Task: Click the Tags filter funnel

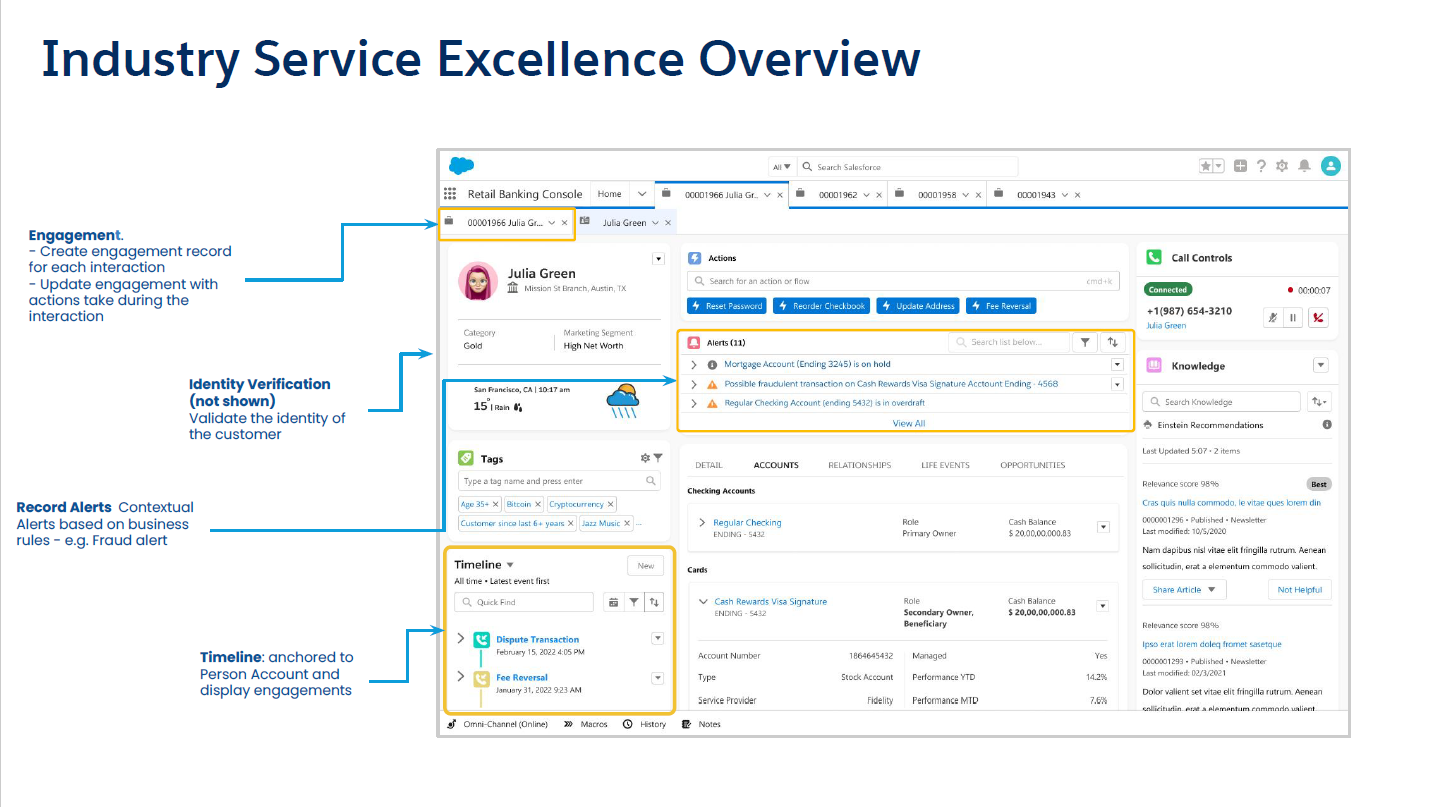Action: pyautogui.click(x=658, y=458)
